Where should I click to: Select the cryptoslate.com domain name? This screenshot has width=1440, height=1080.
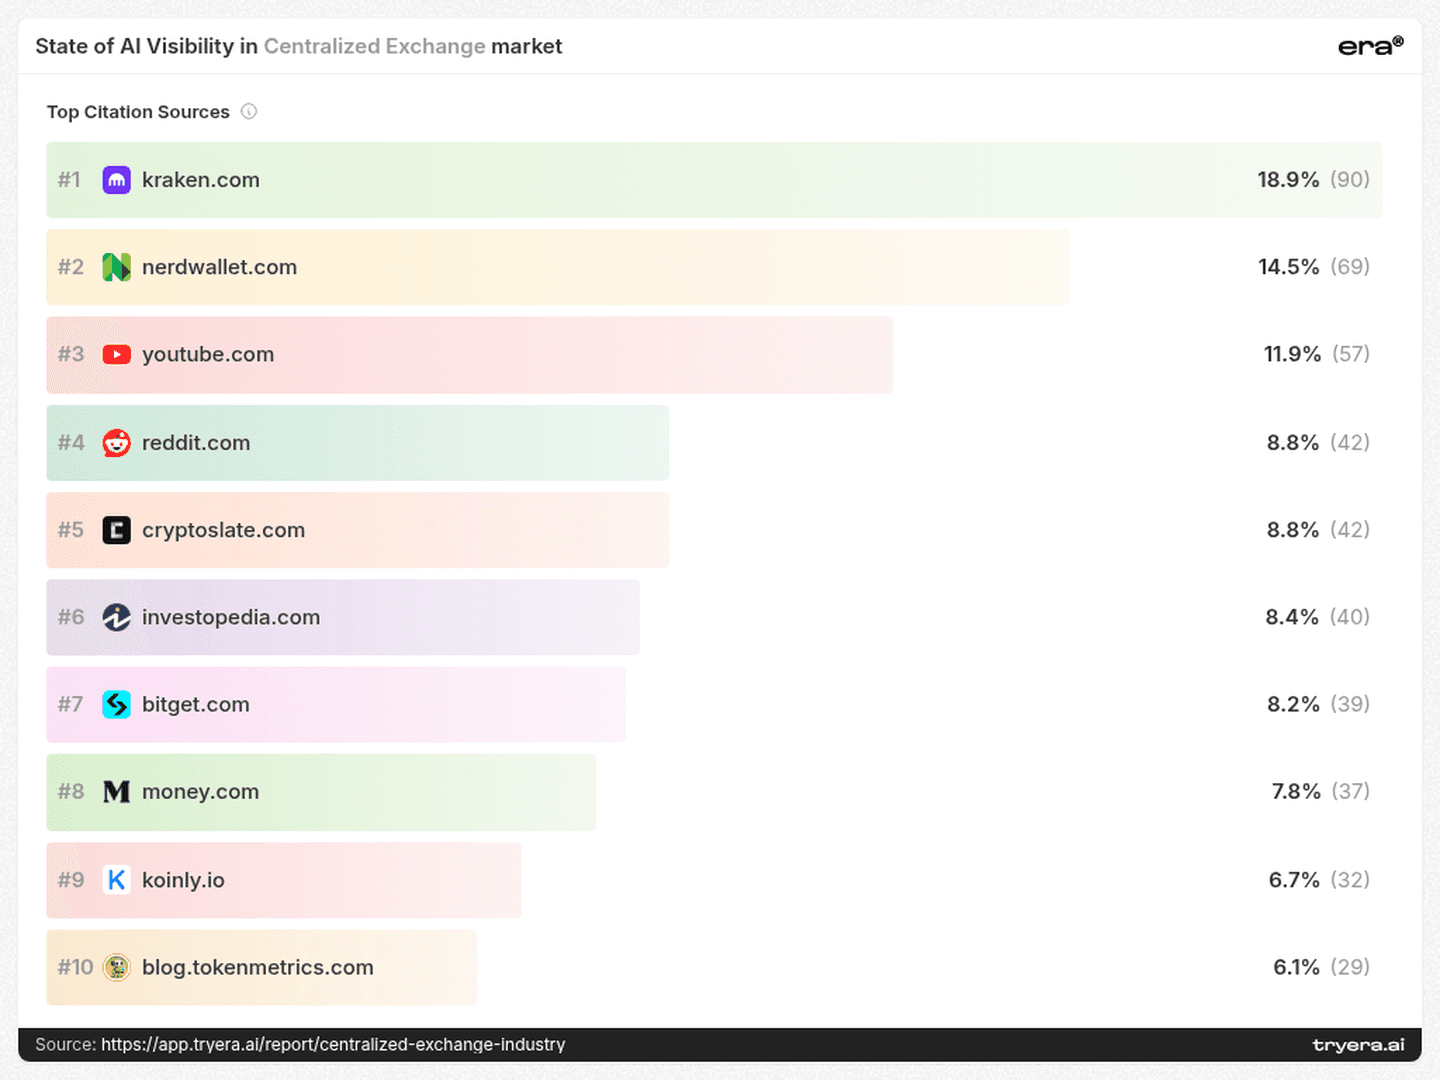224,530
